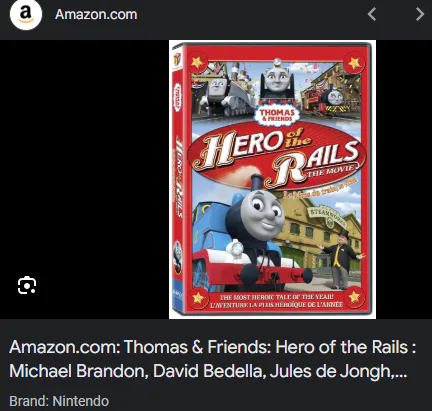Click the black engine at cover top center

(277, 82)
